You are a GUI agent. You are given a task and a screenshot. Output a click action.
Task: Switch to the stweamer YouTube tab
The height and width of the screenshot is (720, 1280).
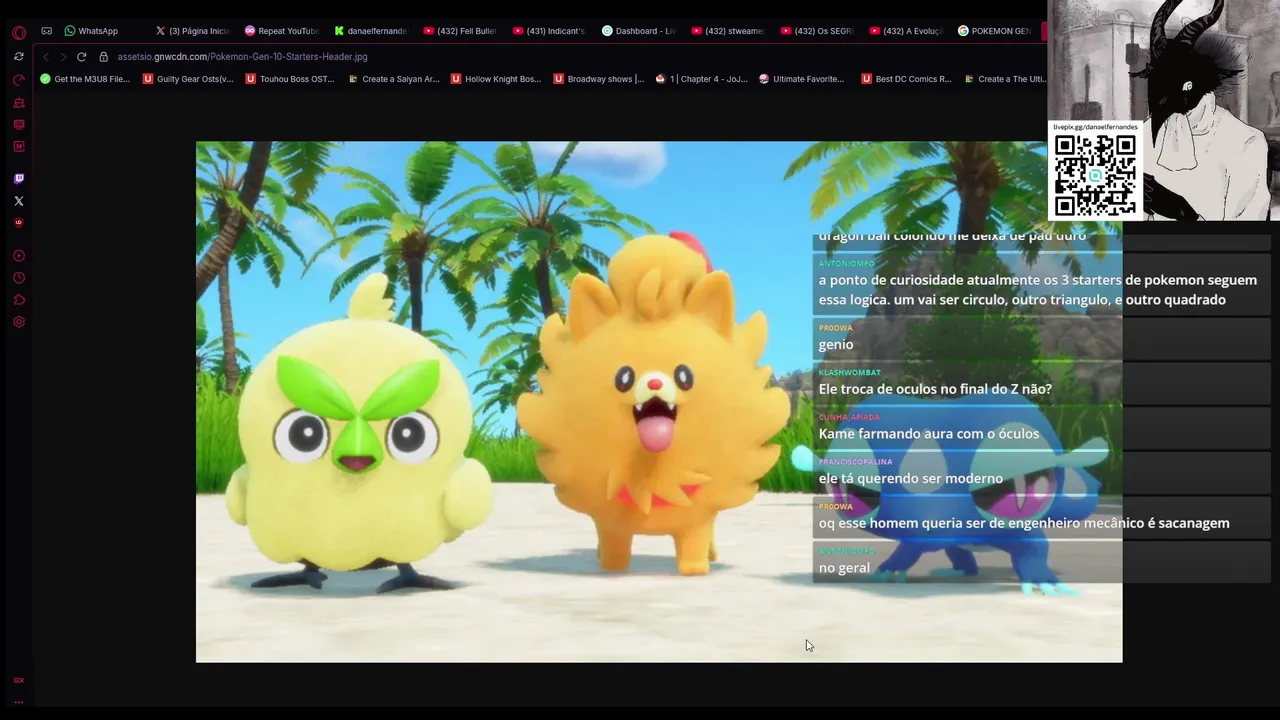point(727,31)
